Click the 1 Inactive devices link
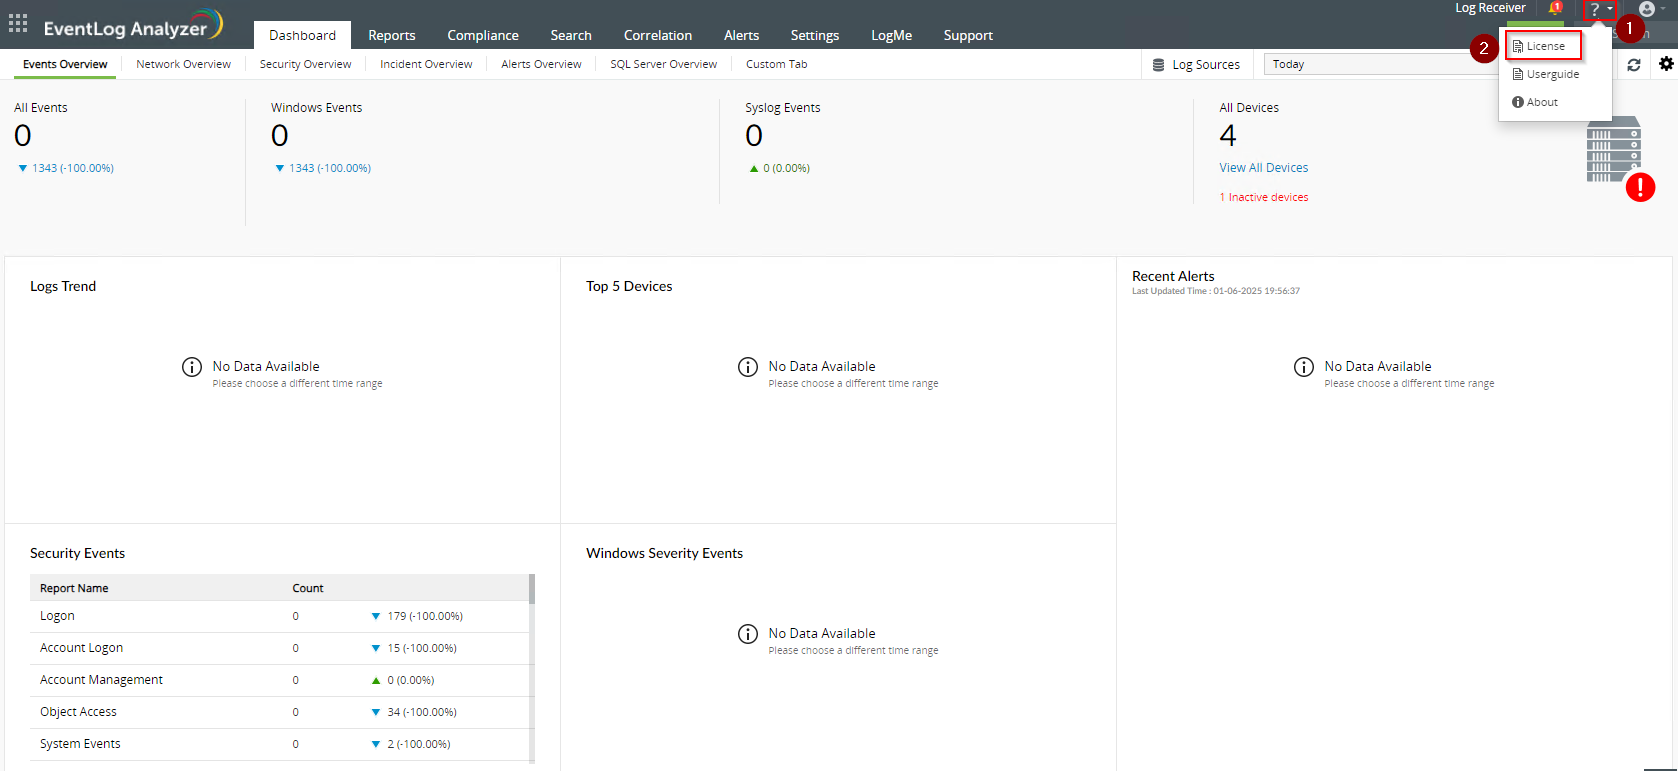Screen dimensions: 1678x771 1263,197
